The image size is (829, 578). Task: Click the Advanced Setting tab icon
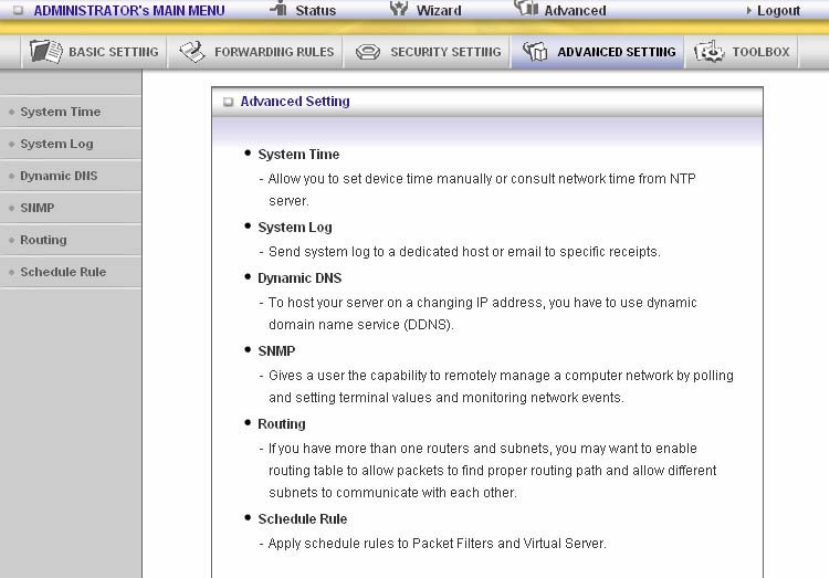[535, 52]
